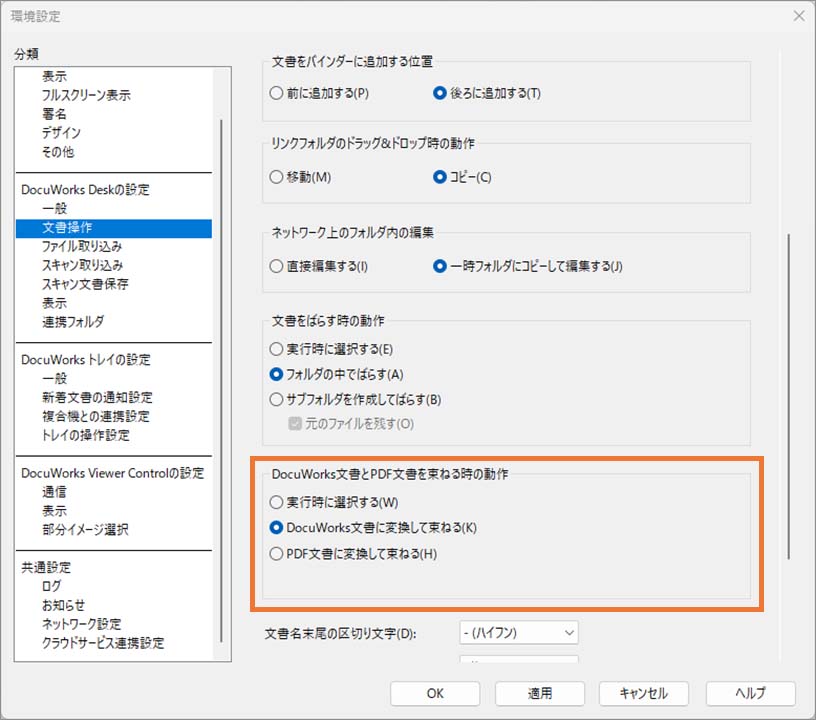Select DocuWorks トレイの設定 heading
Image resolution: width=816 pixels, height=720 pixels.
click(x=86, y=359)
